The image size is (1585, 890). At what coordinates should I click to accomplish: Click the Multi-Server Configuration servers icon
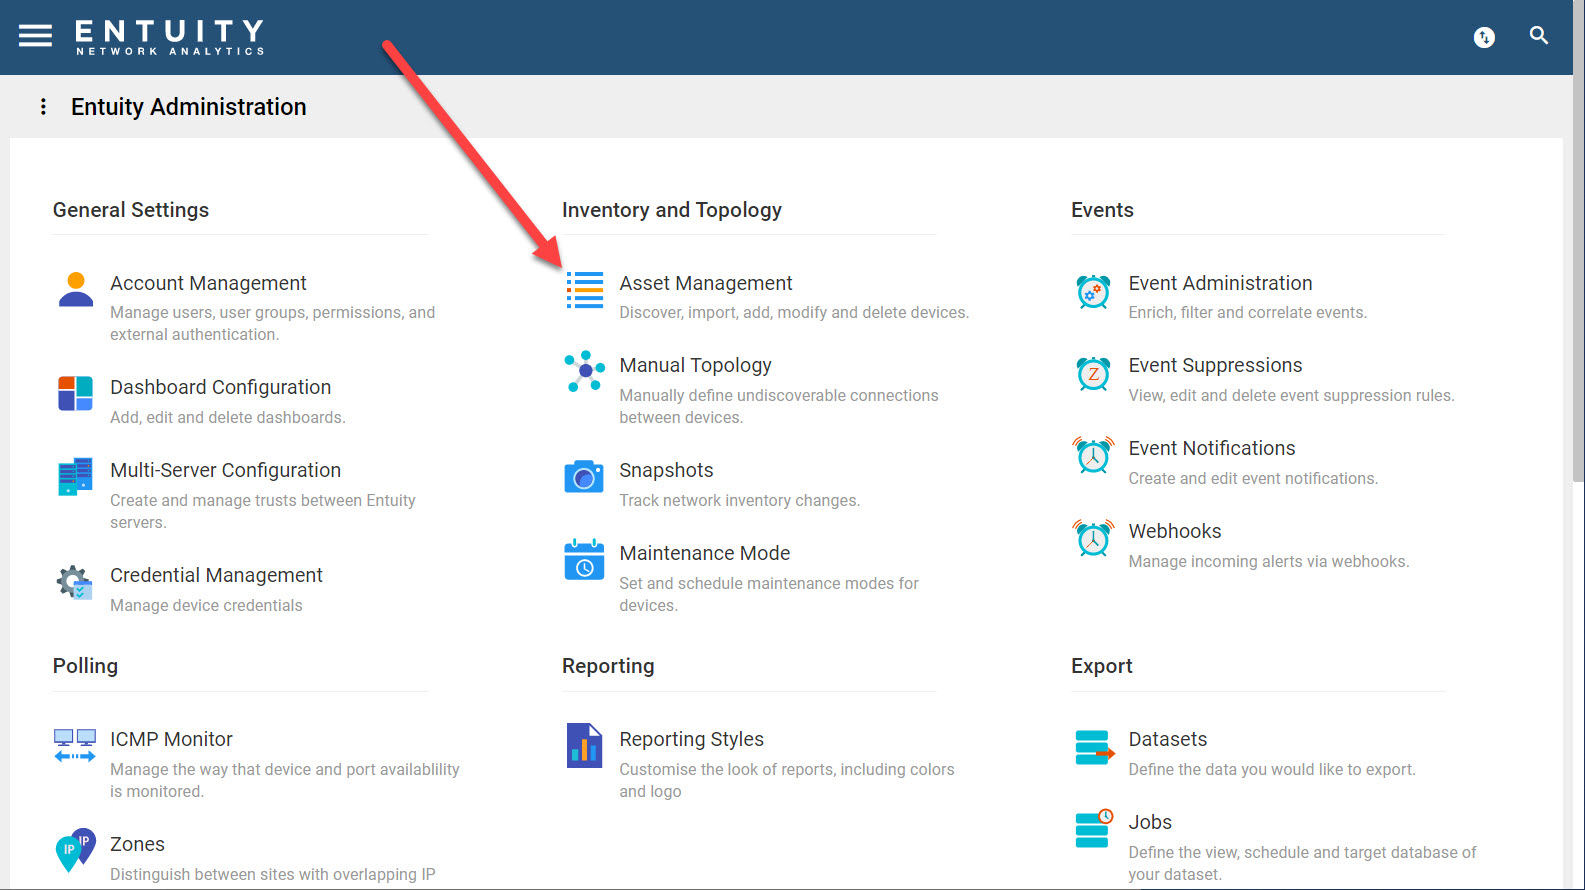(75, 476)
